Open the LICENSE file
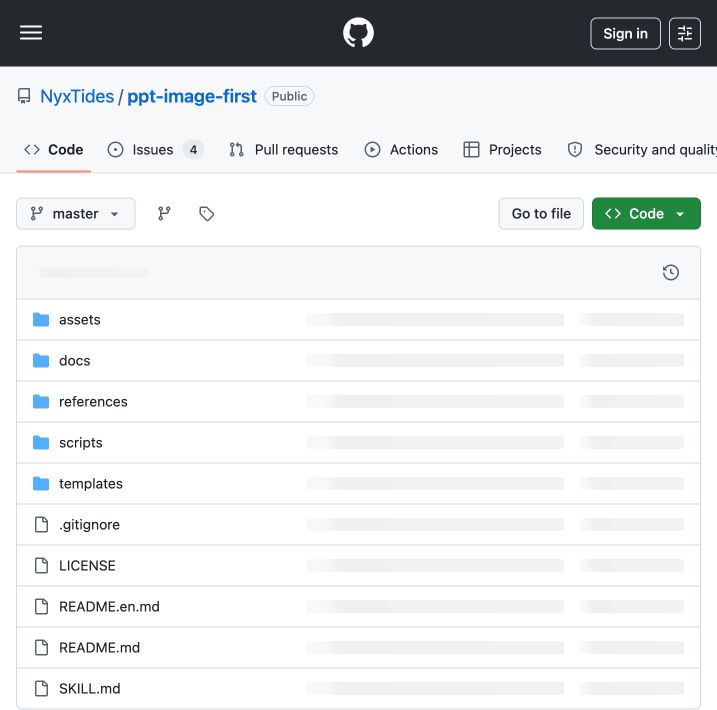The width and height of the screenshot is (717, 710). (87, 566)
